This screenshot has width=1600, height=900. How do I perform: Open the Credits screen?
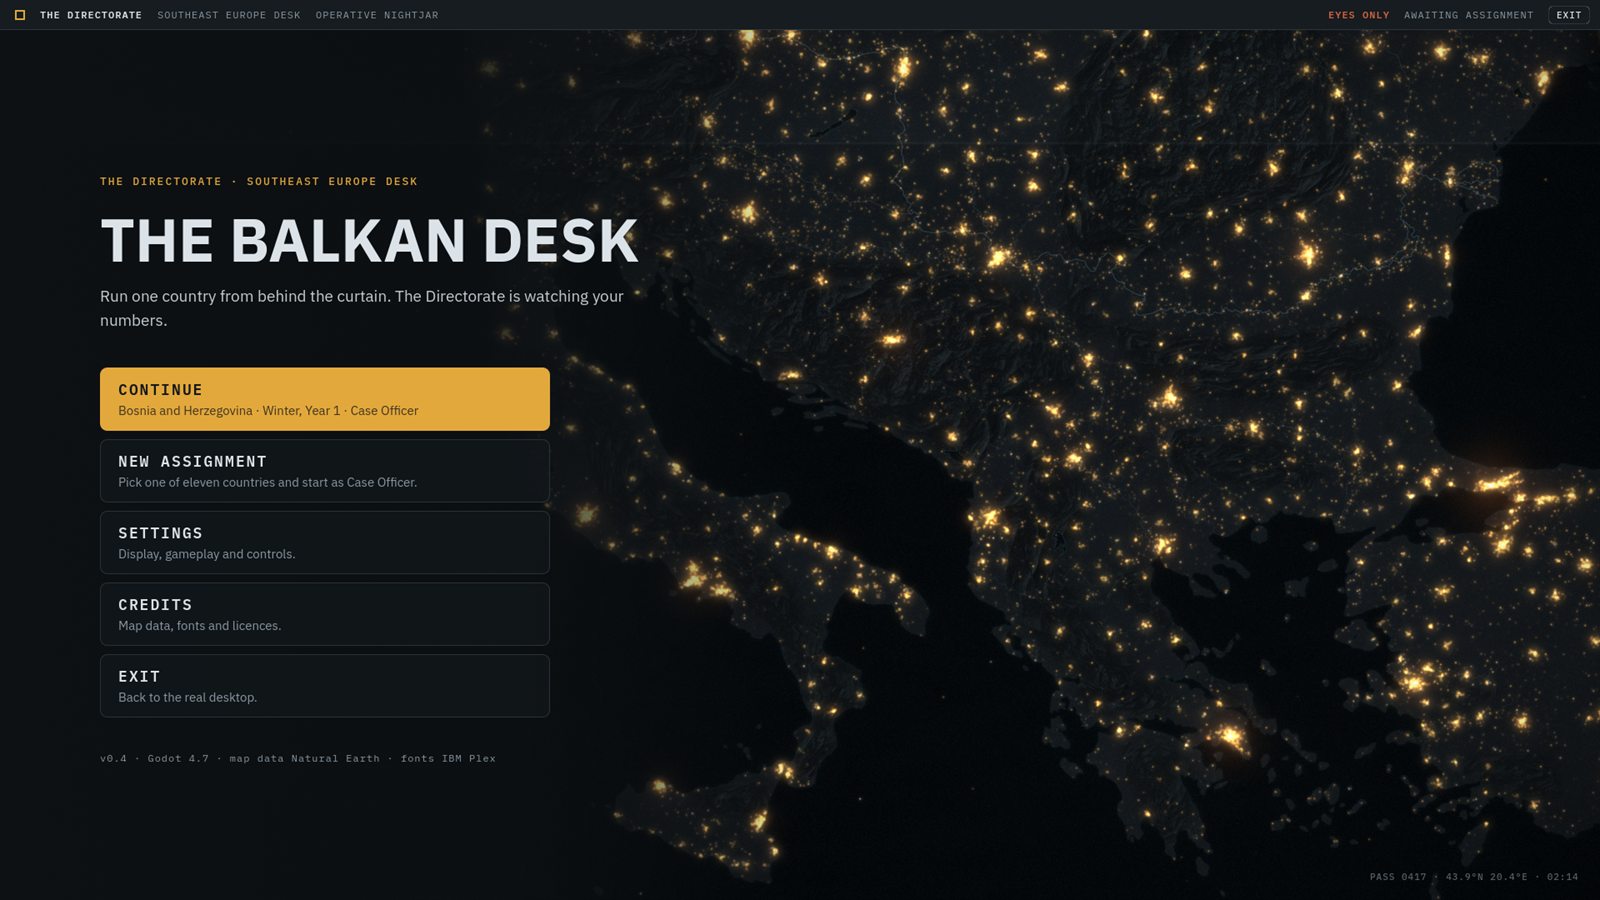point(325,614)
